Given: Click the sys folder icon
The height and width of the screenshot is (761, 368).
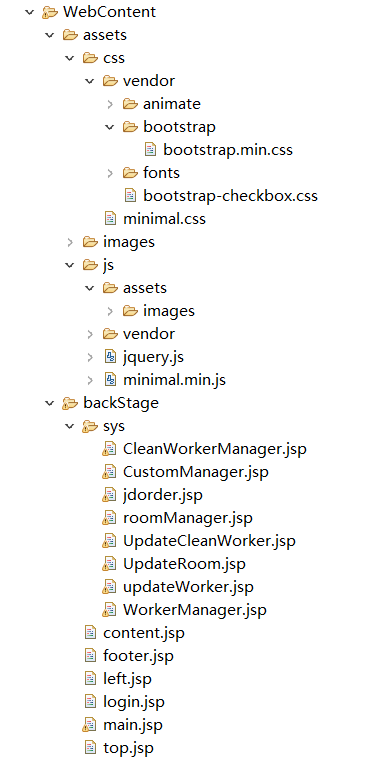Looking at the screenshot, I should 90,427.
